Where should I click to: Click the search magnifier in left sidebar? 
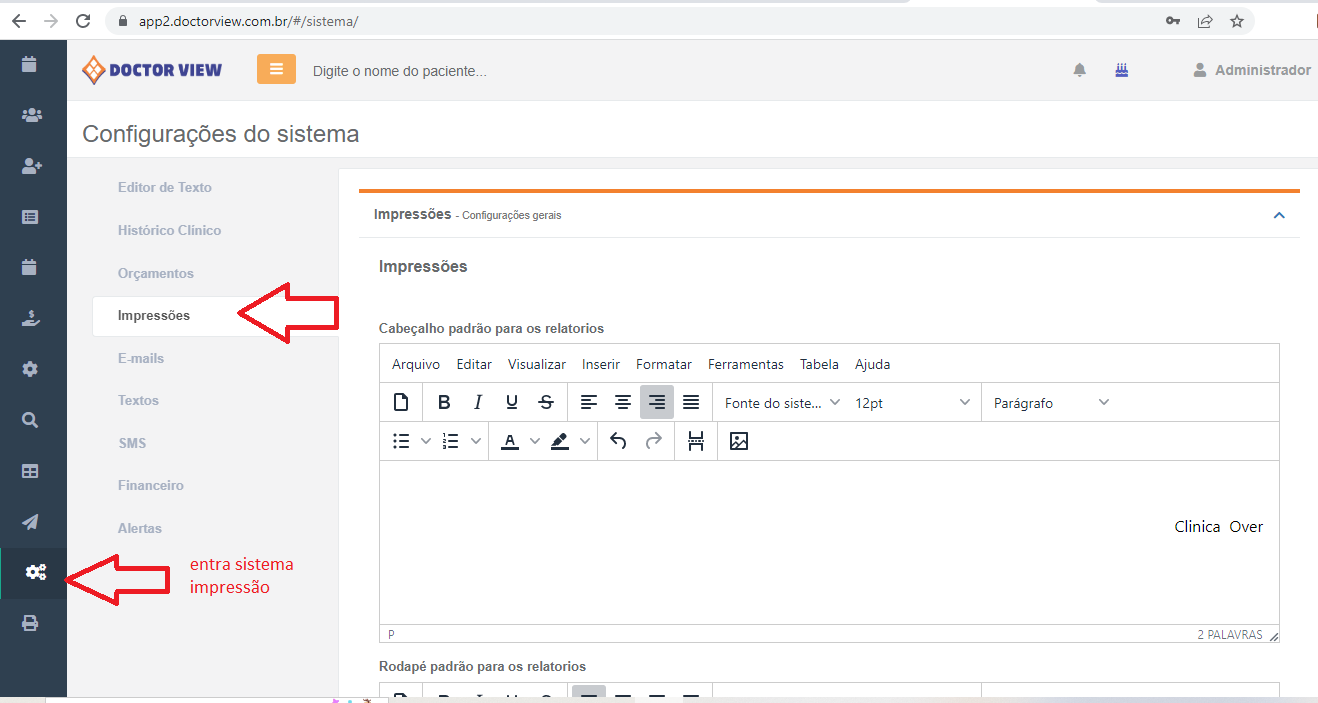click(x=31, y=420)
